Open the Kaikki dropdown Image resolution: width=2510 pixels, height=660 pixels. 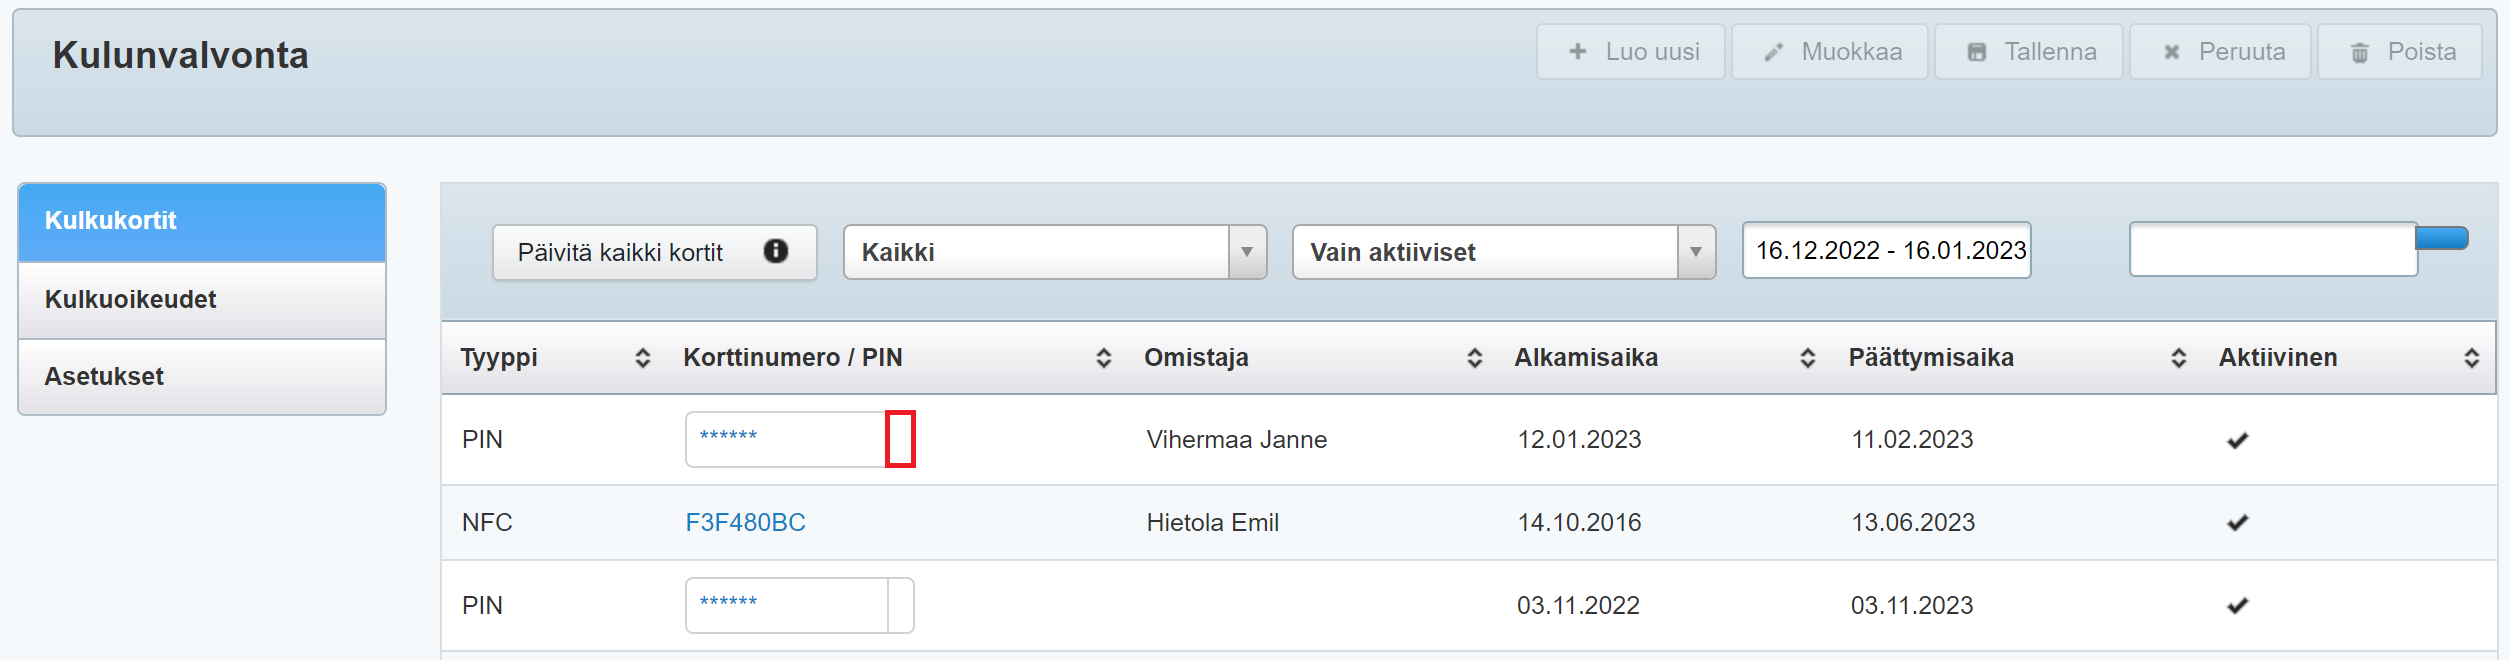1246,252
